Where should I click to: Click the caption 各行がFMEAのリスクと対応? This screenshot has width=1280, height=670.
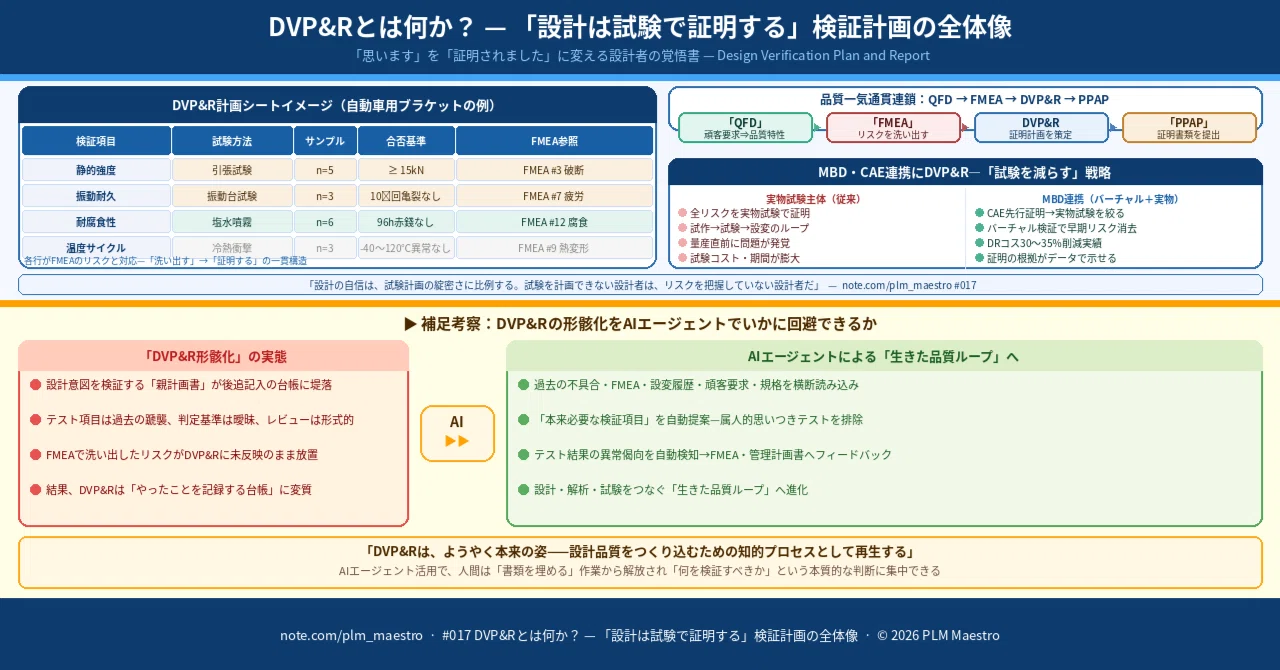click(x=165, y=260)
